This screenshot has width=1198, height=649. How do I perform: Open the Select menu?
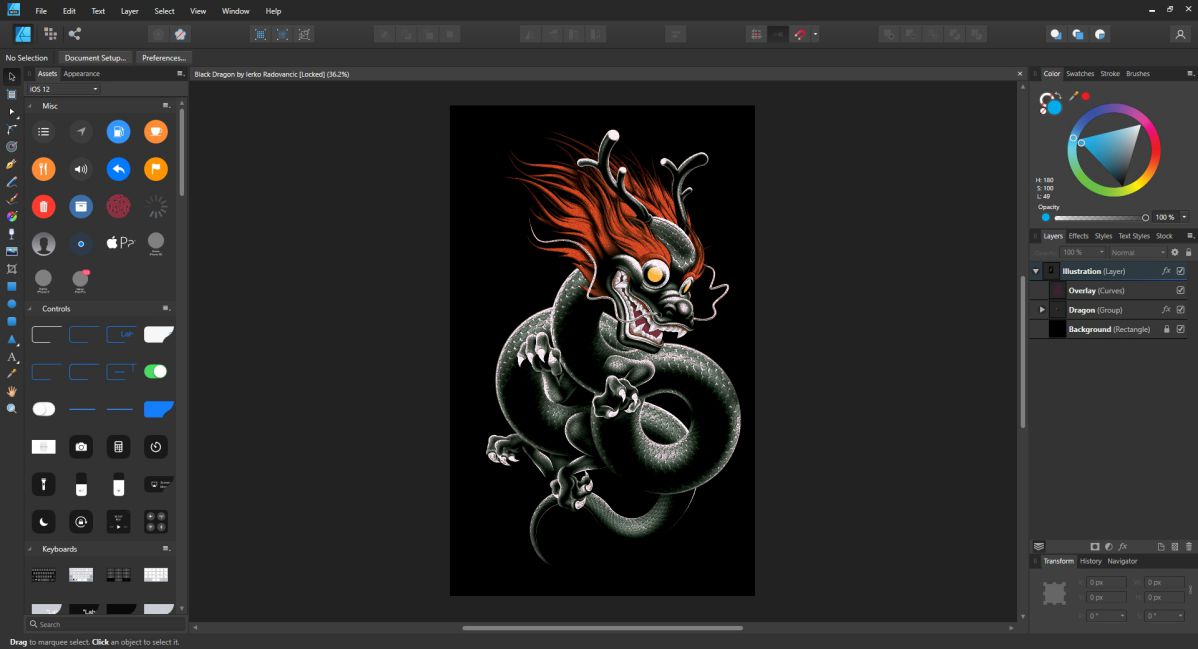click(164, 11)
